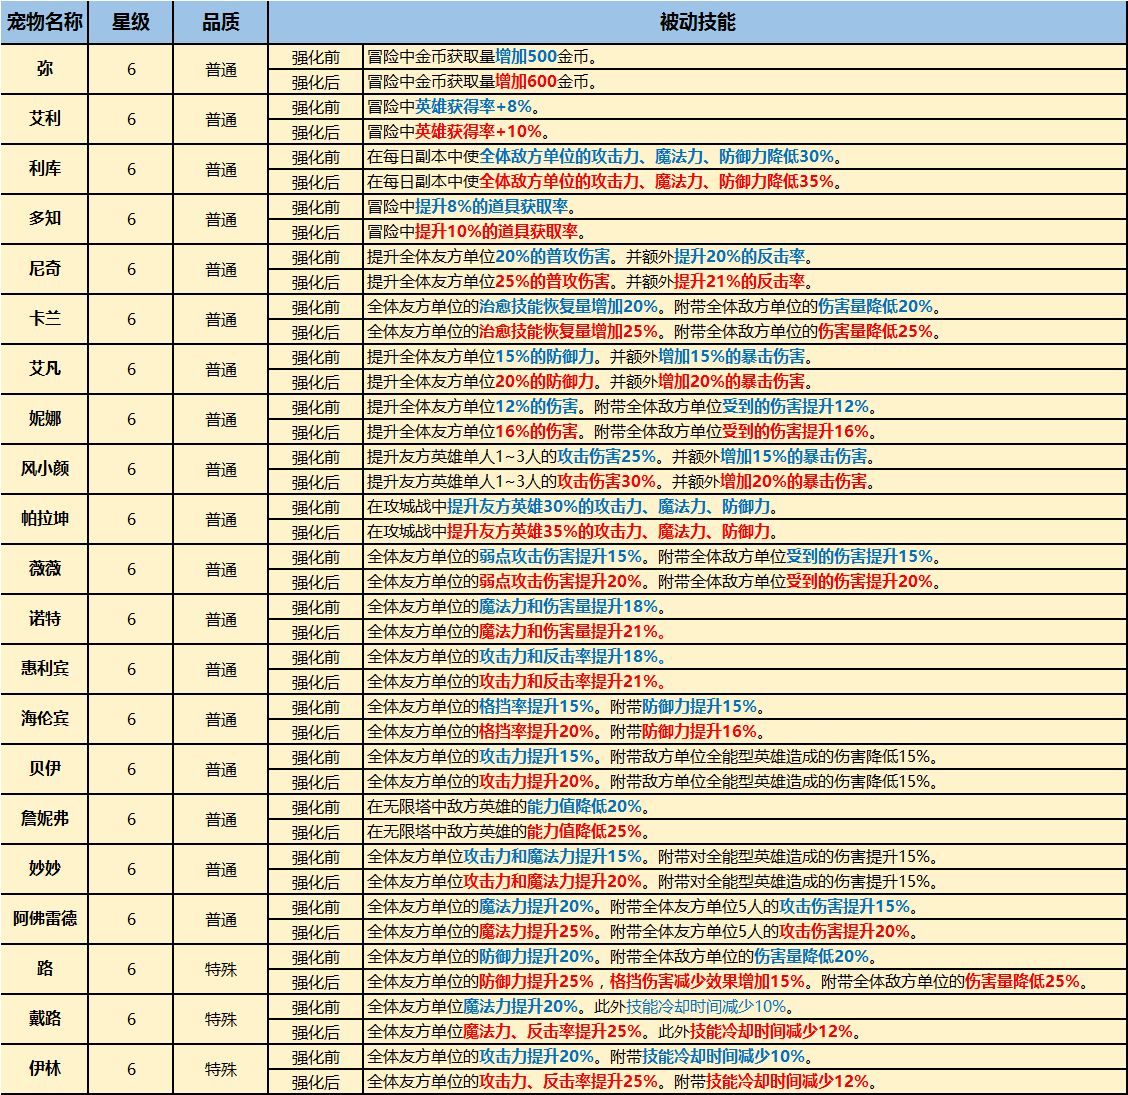
Task: Select 利库's 强化后 skill description cell
Action: pos(745,182)
